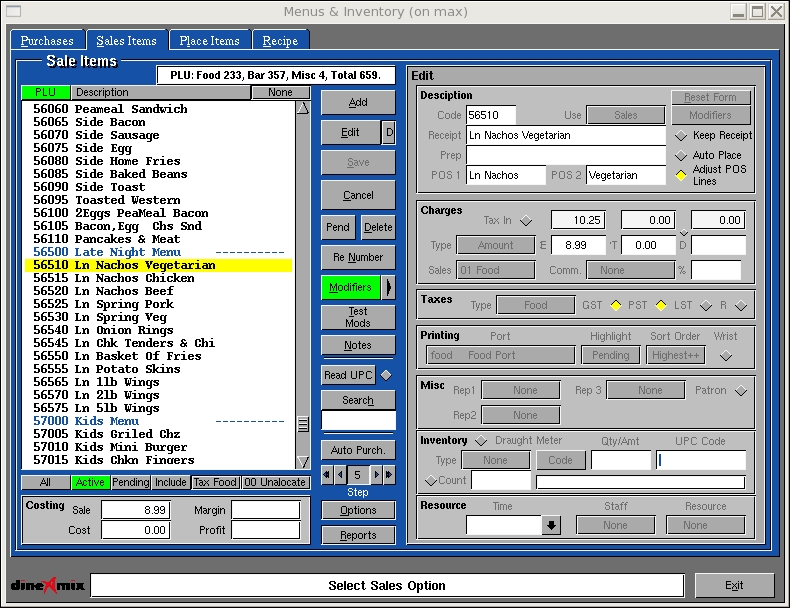Toggle the Read UPC diamond

point(386,375)
